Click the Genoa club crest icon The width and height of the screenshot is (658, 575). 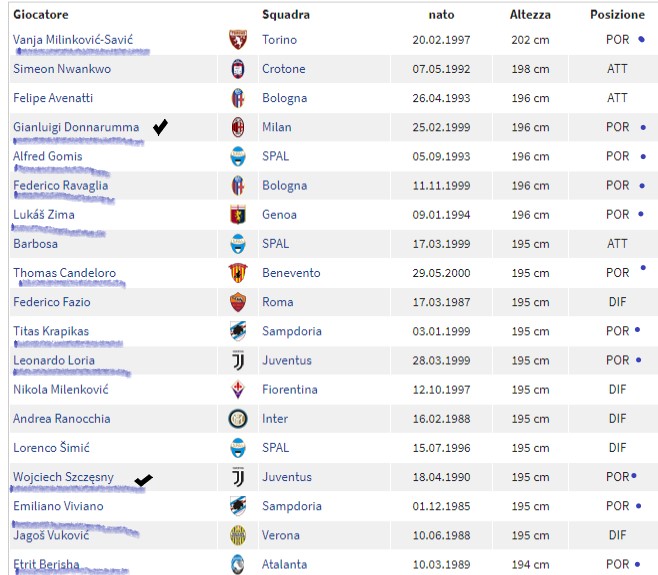coord(238,214)
